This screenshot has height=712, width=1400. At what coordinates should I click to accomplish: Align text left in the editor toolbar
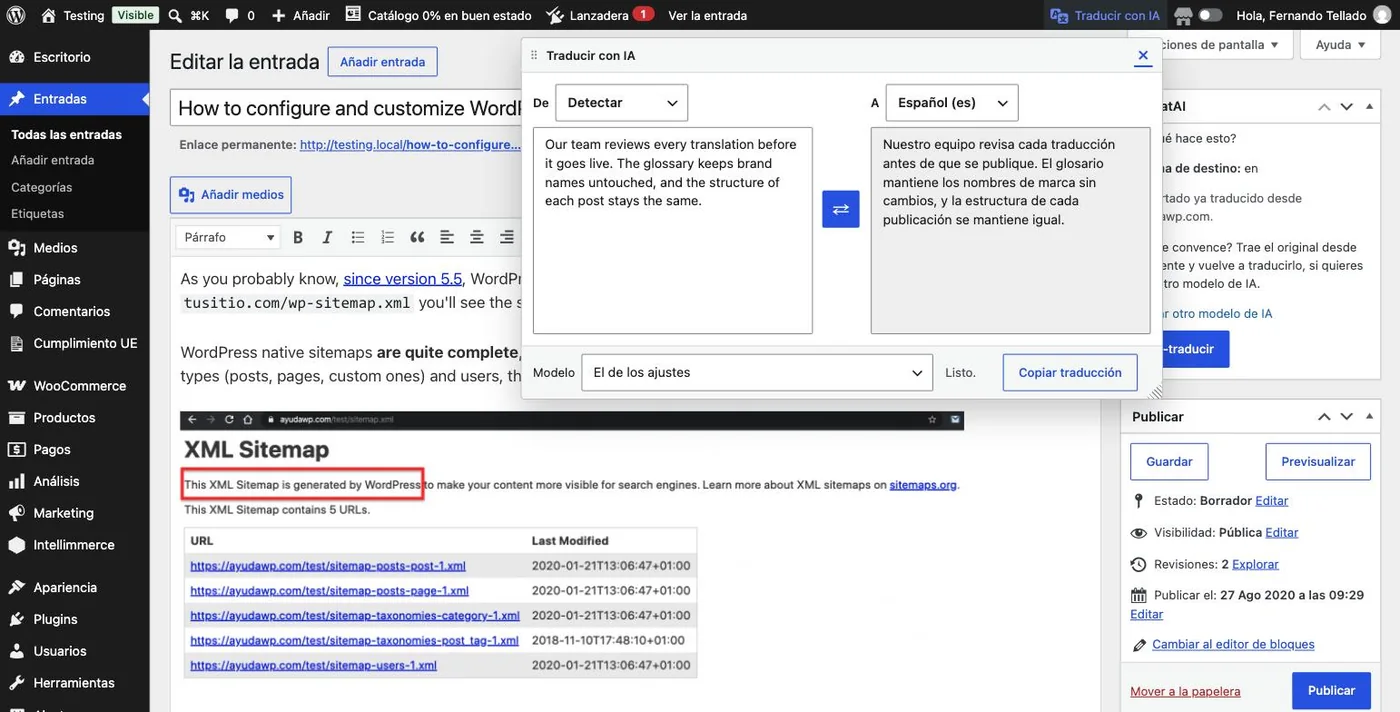click(447, 237)
